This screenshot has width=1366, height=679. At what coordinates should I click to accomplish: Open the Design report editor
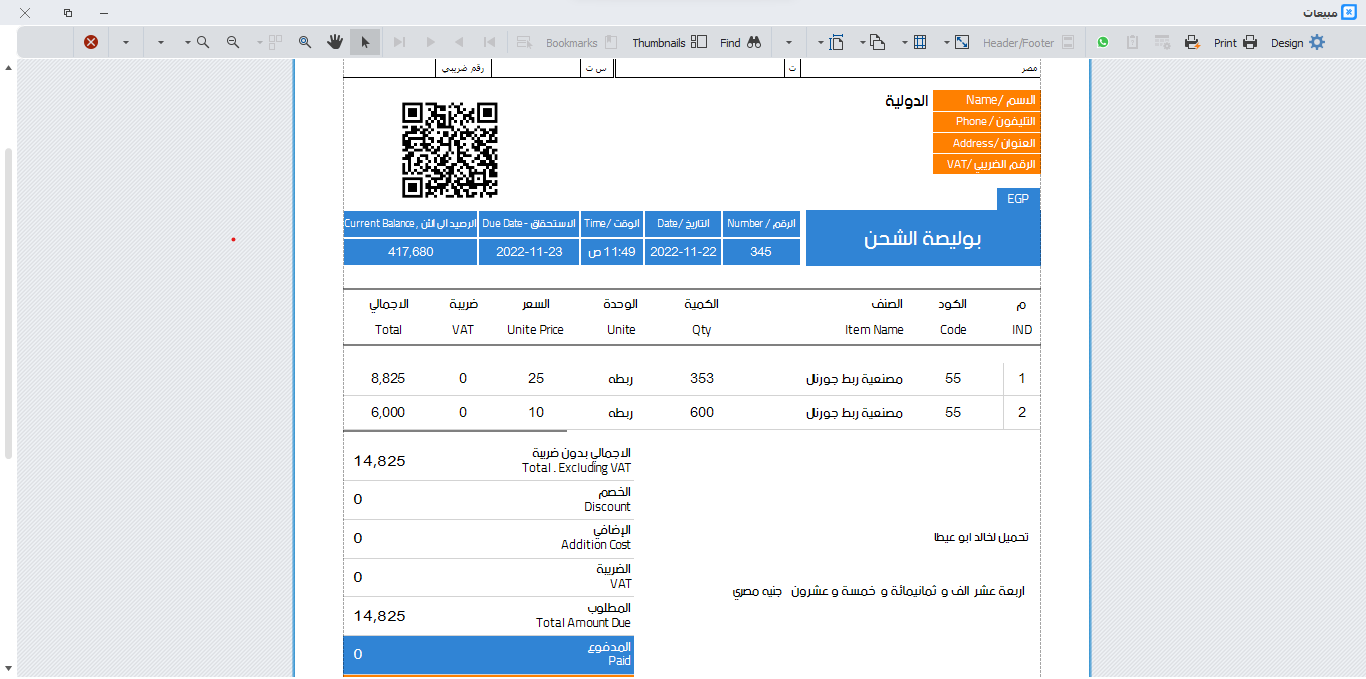pos(1297,43)
